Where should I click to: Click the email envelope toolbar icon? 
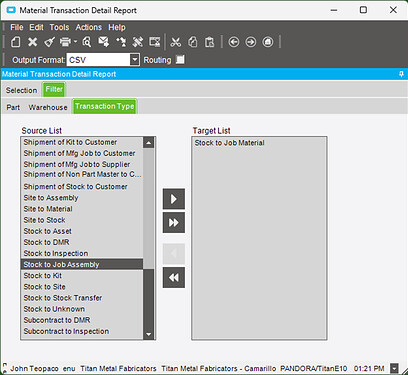tap(104, 42)
